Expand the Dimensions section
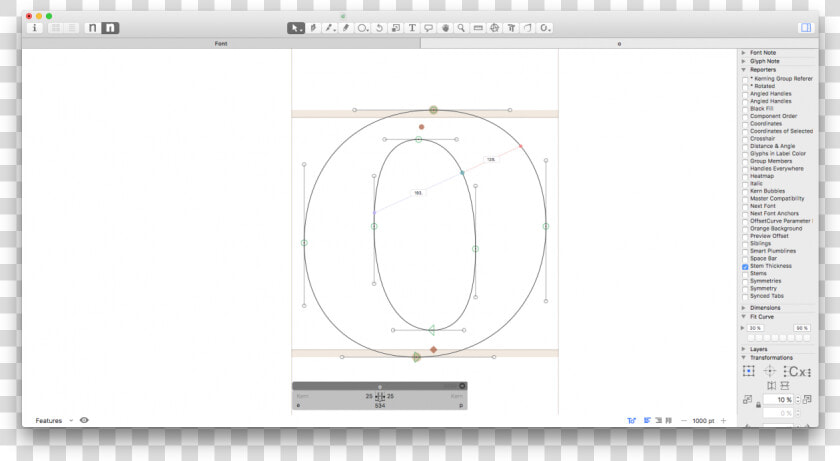The image size is (840, 461). tap(744, 308)
